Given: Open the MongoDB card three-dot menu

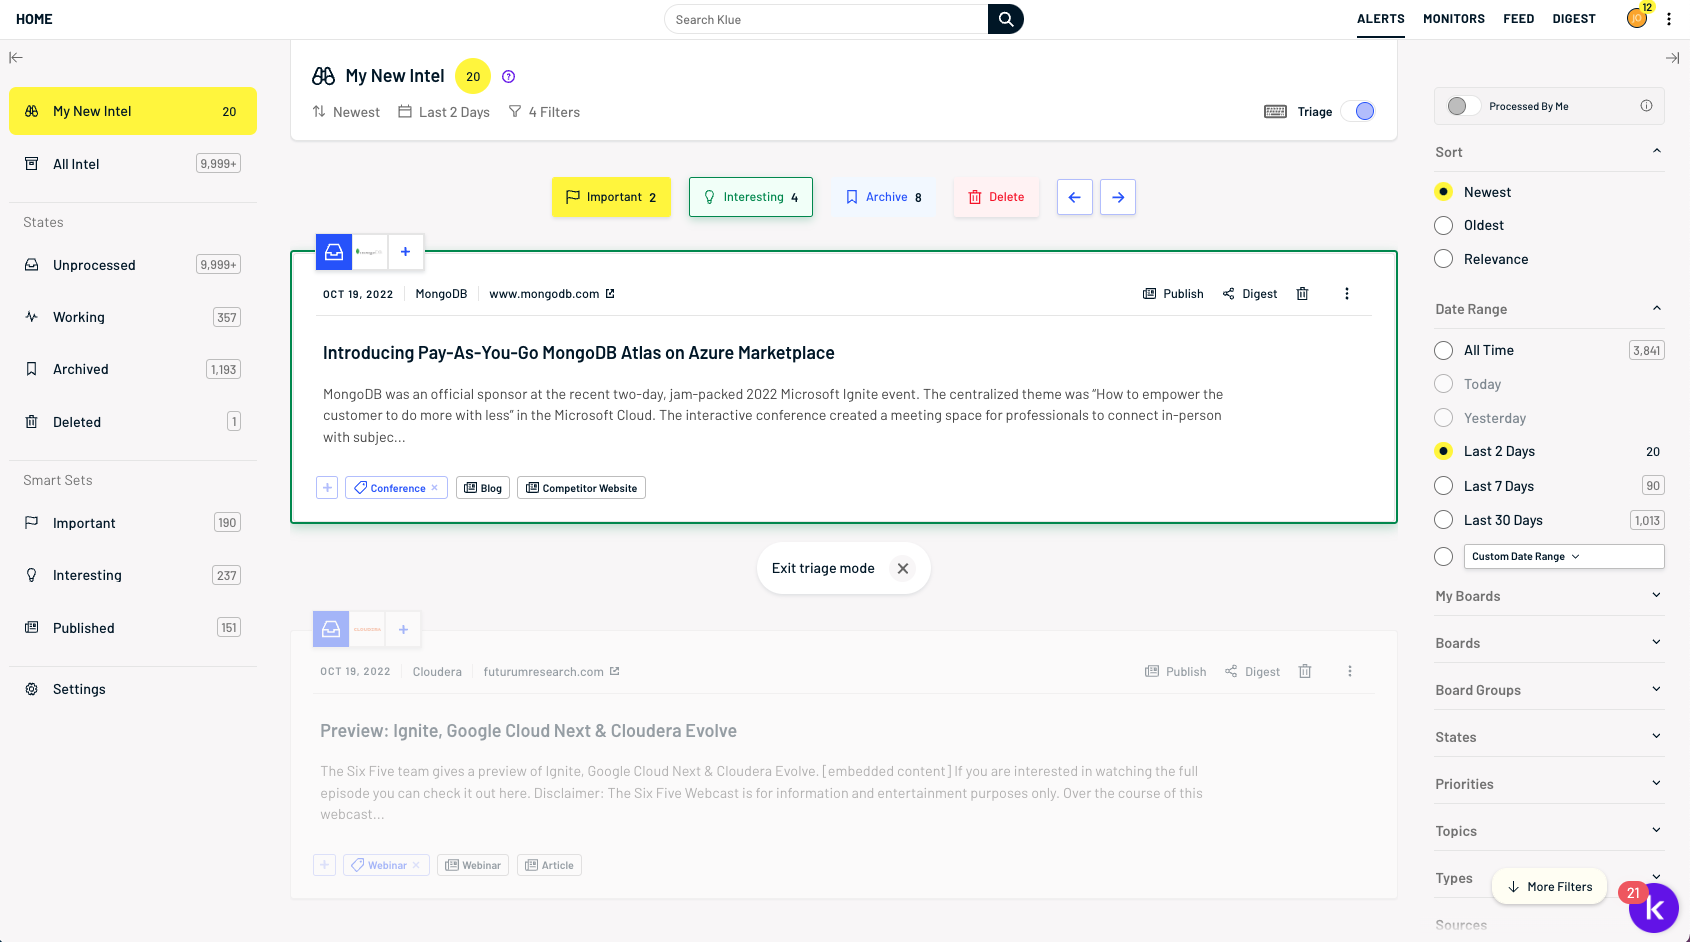Looking at the screenshot, I should [x=1346, y=294].
